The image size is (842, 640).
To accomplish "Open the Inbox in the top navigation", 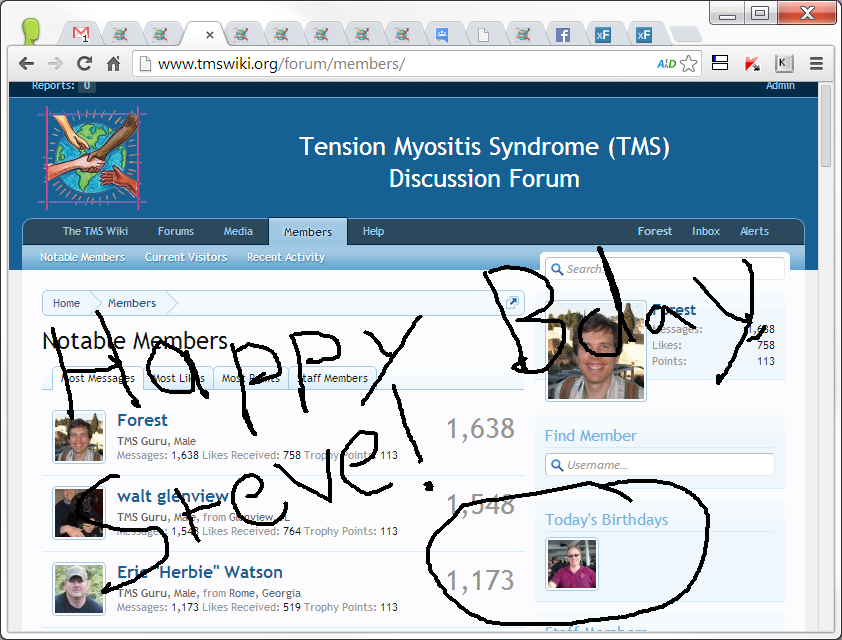I will [x=706, y=231].
